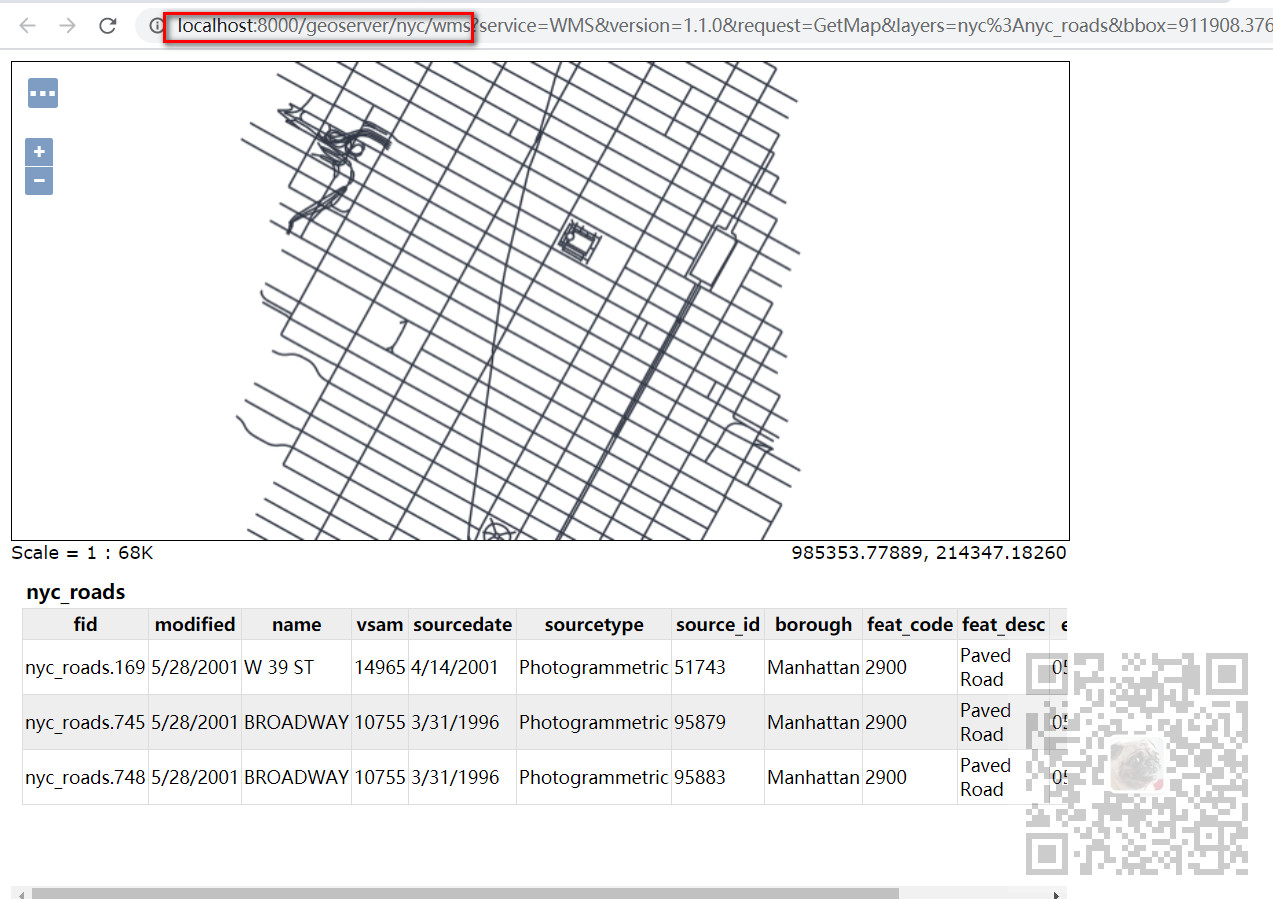Click the source_id column header
This screenshot has height=899, width=1273.
718,625
